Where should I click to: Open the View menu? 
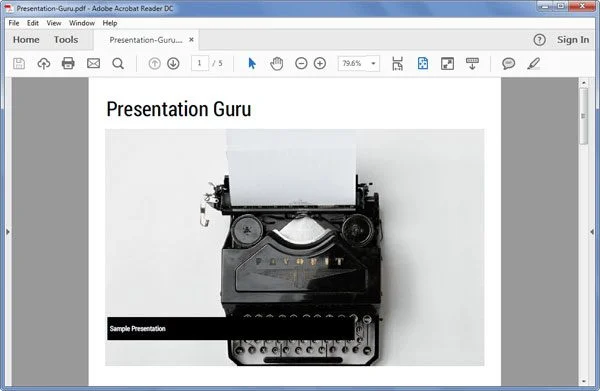tap(54, 23)
